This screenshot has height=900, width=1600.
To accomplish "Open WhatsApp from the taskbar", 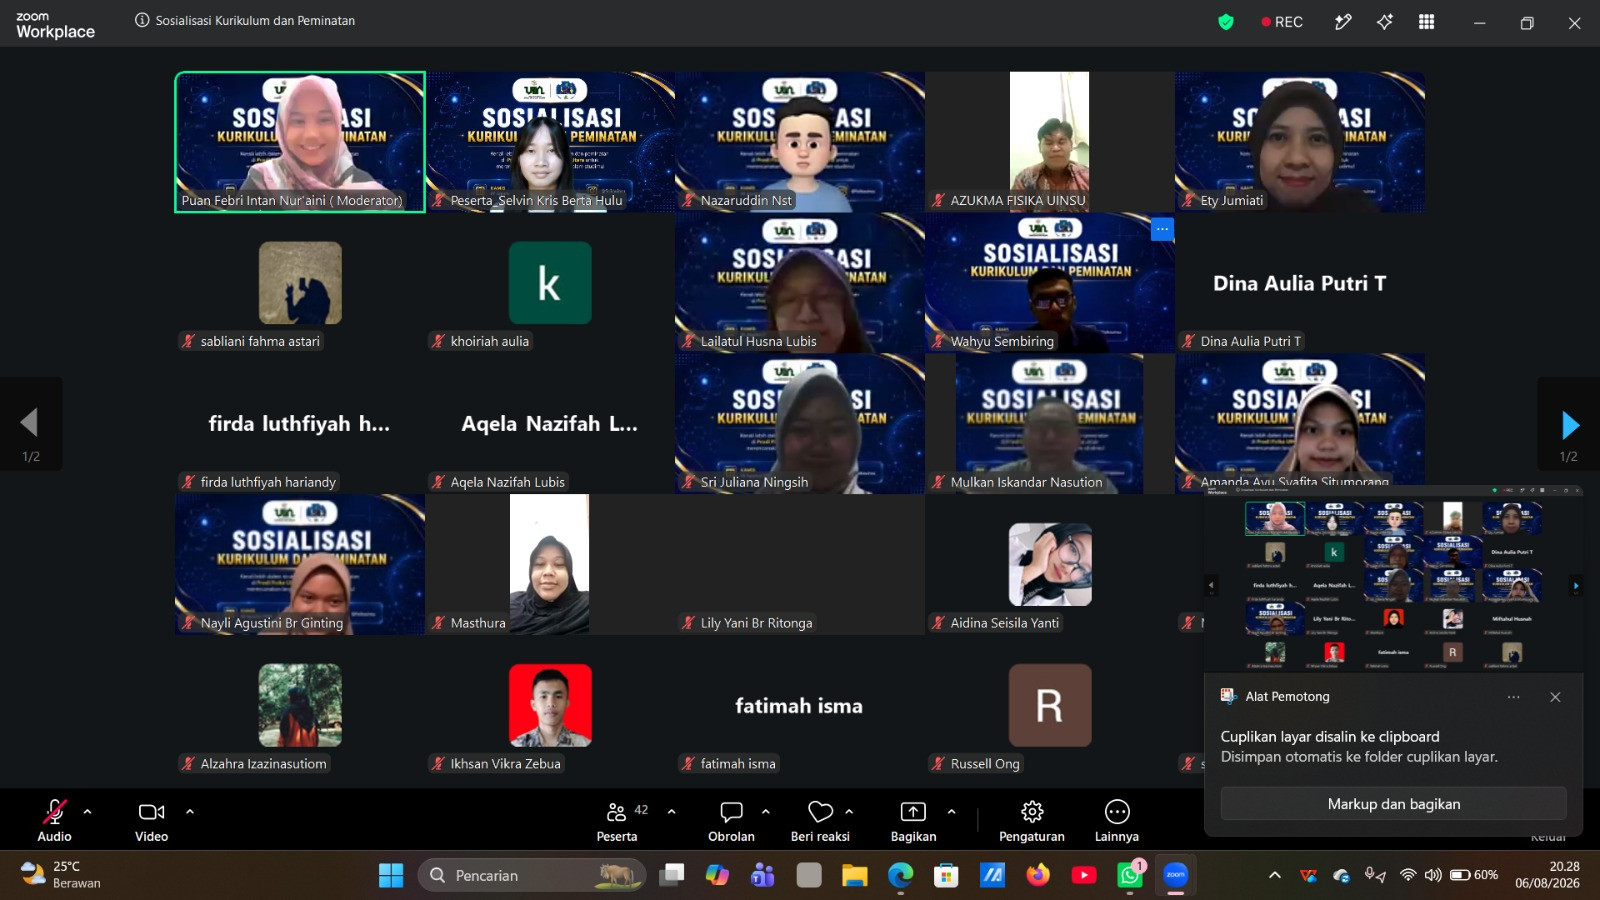I will (1130, 875).
